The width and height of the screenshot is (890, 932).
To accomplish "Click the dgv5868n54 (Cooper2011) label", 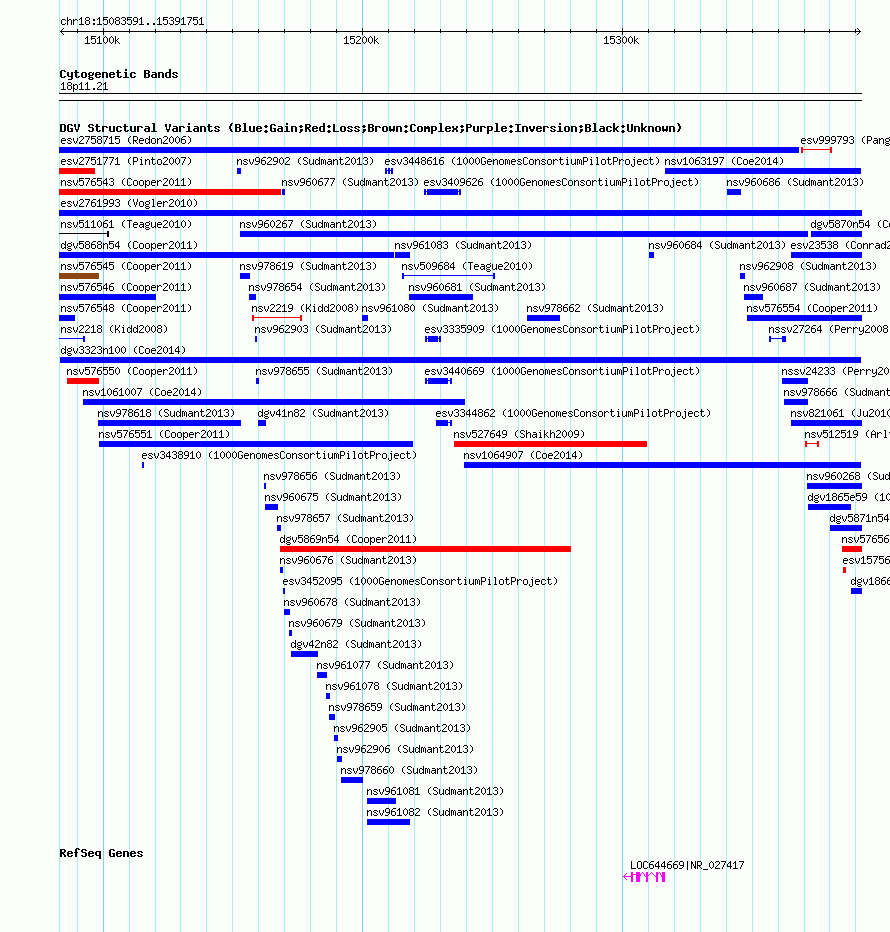I will 129,245.
